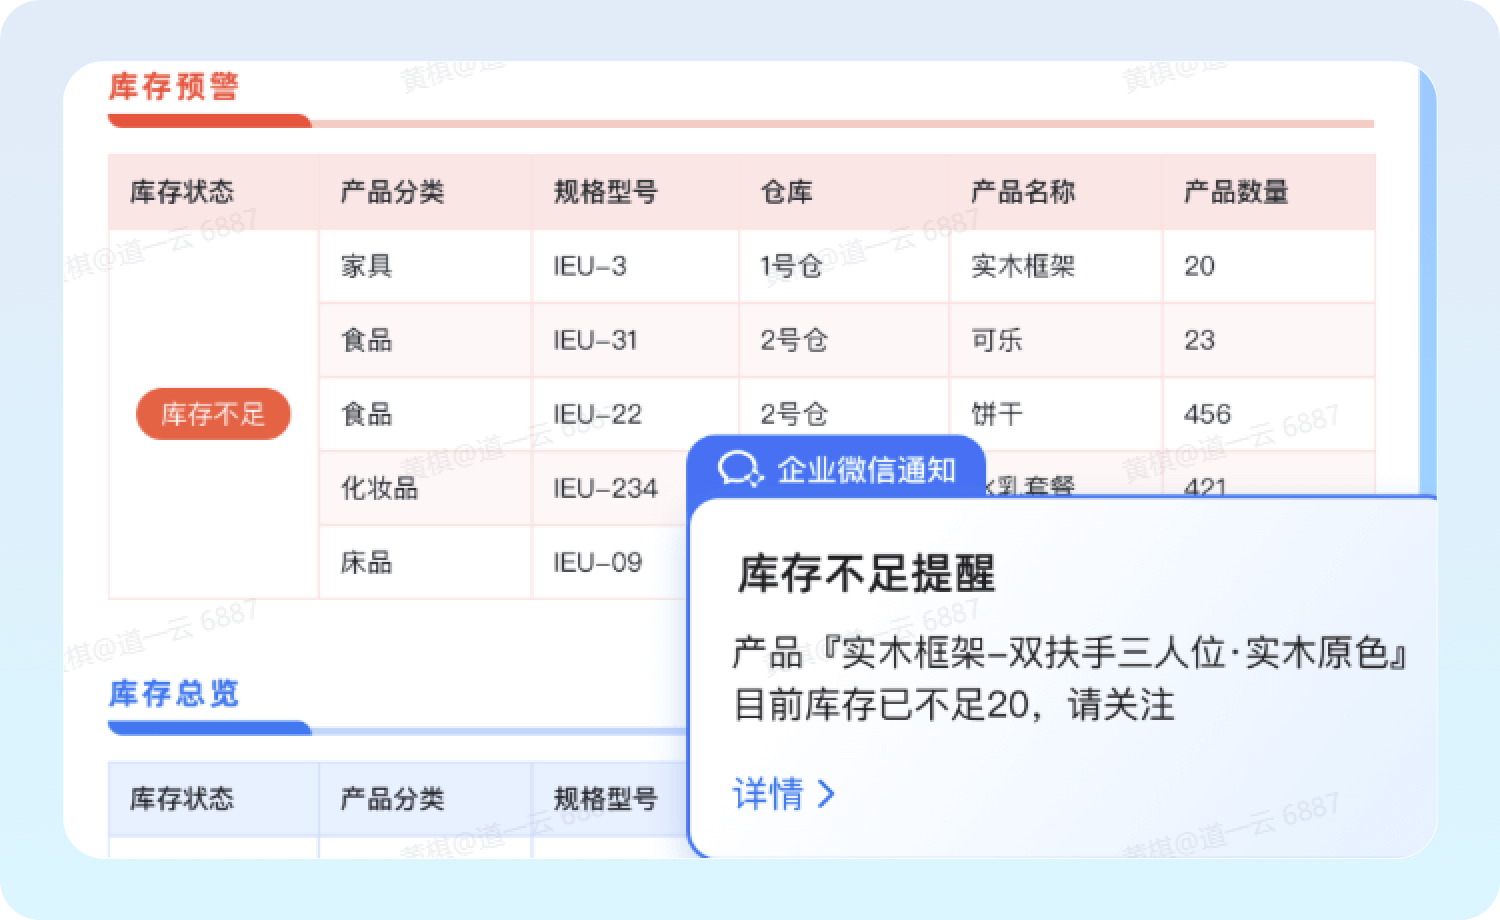Click the 实木框架 product name cell
Image resolution: width=1500 pixels, height=920 pixels.
(1023, 266)
